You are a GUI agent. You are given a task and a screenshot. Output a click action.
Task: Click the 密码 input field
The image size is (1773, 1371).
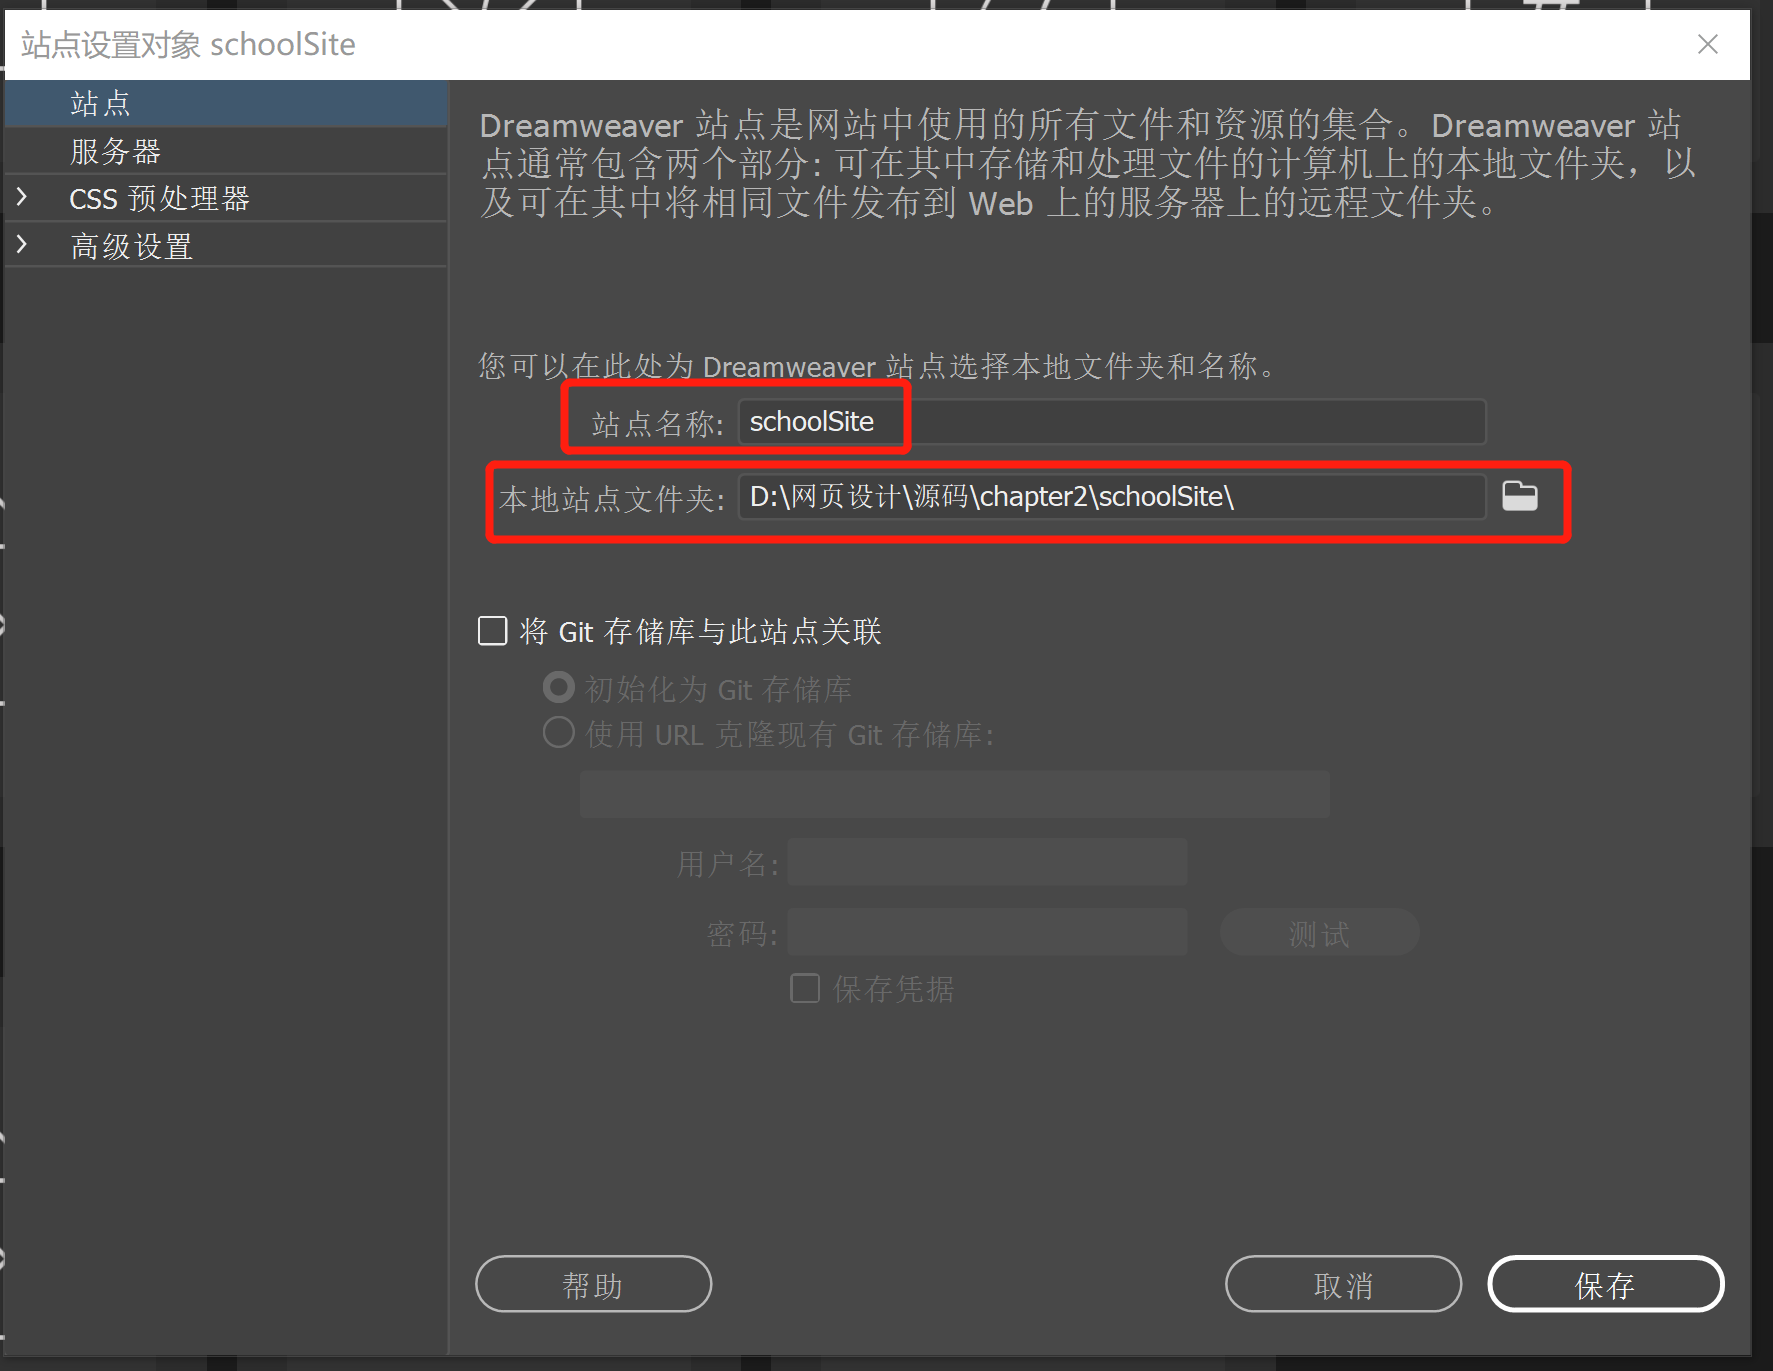click(988, 932)
